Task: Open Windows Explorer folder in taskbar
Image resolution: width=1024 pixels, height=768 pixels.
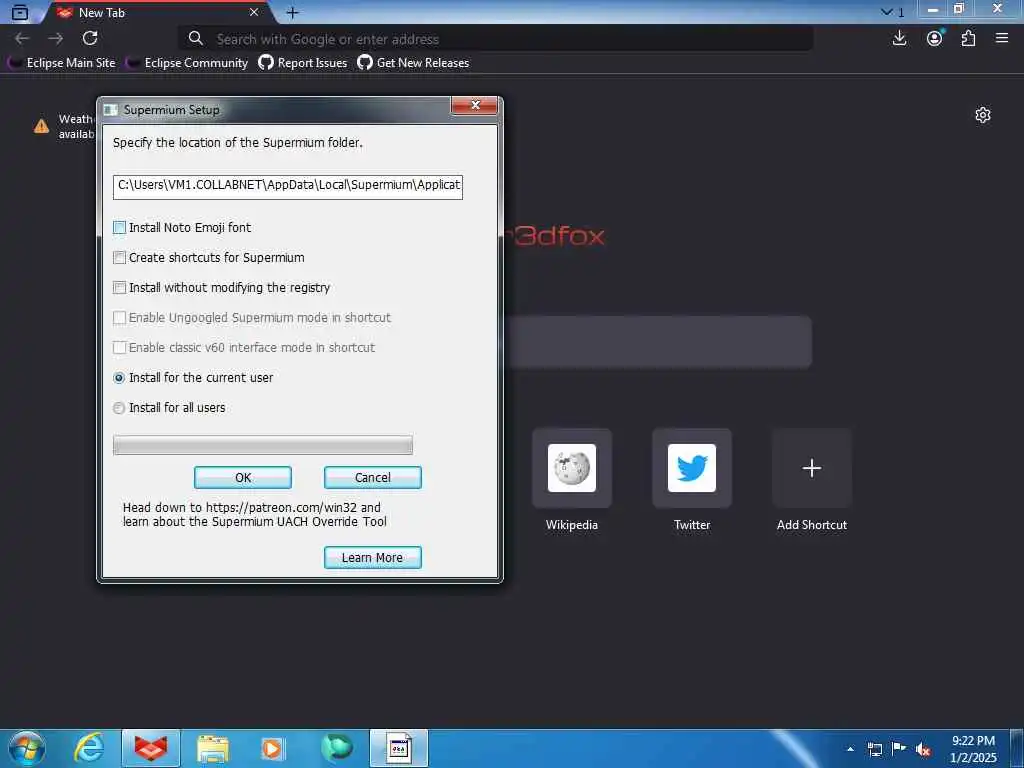Action: coord(213,748)
